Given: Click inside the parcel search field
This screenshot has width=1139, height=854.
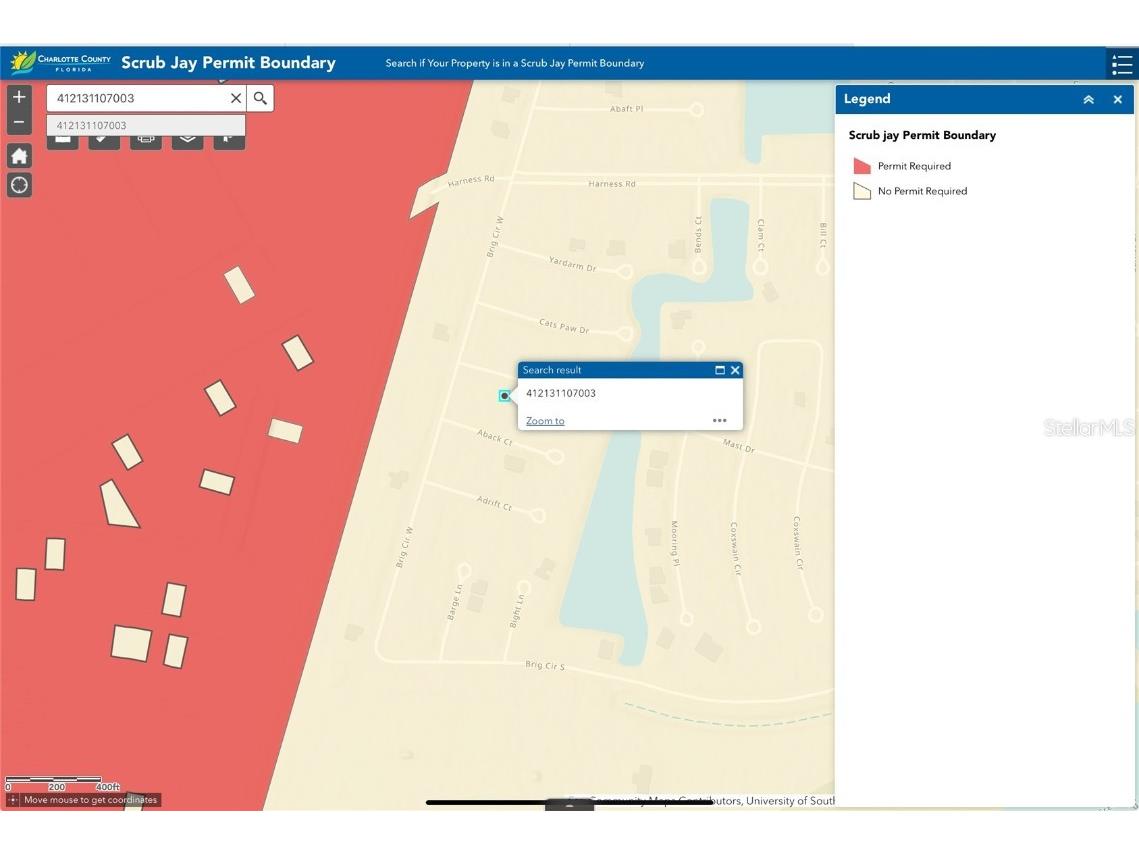Looking at the screenshot, I should click(140, 98).
